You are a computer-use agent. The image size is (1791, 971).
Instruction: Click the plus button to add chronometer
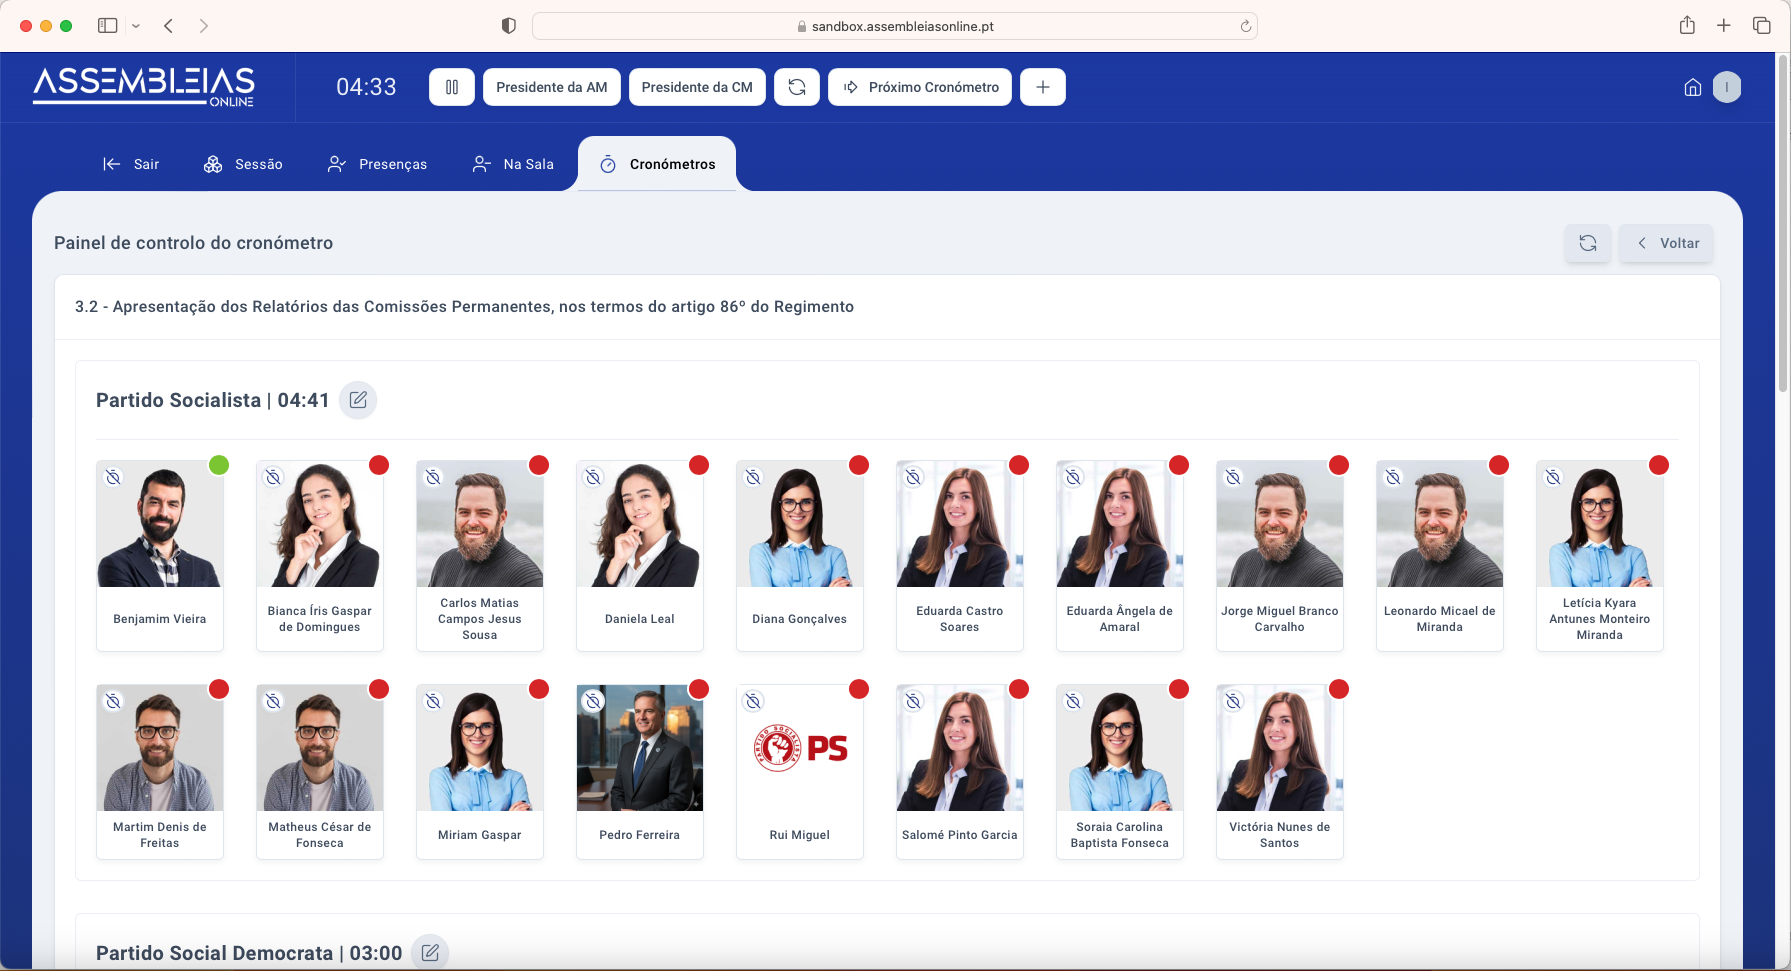[1042, 87]
